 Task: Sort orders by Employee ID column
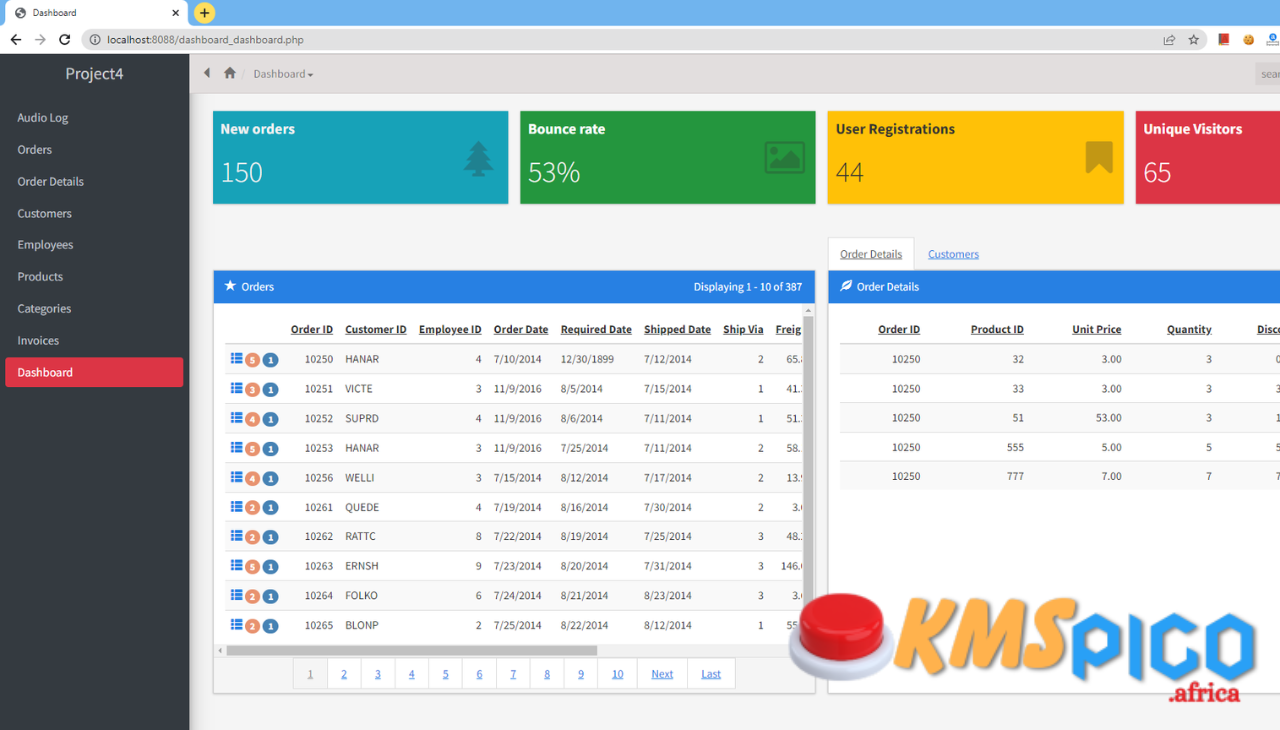pyautogui.click(x=450, y=329)
